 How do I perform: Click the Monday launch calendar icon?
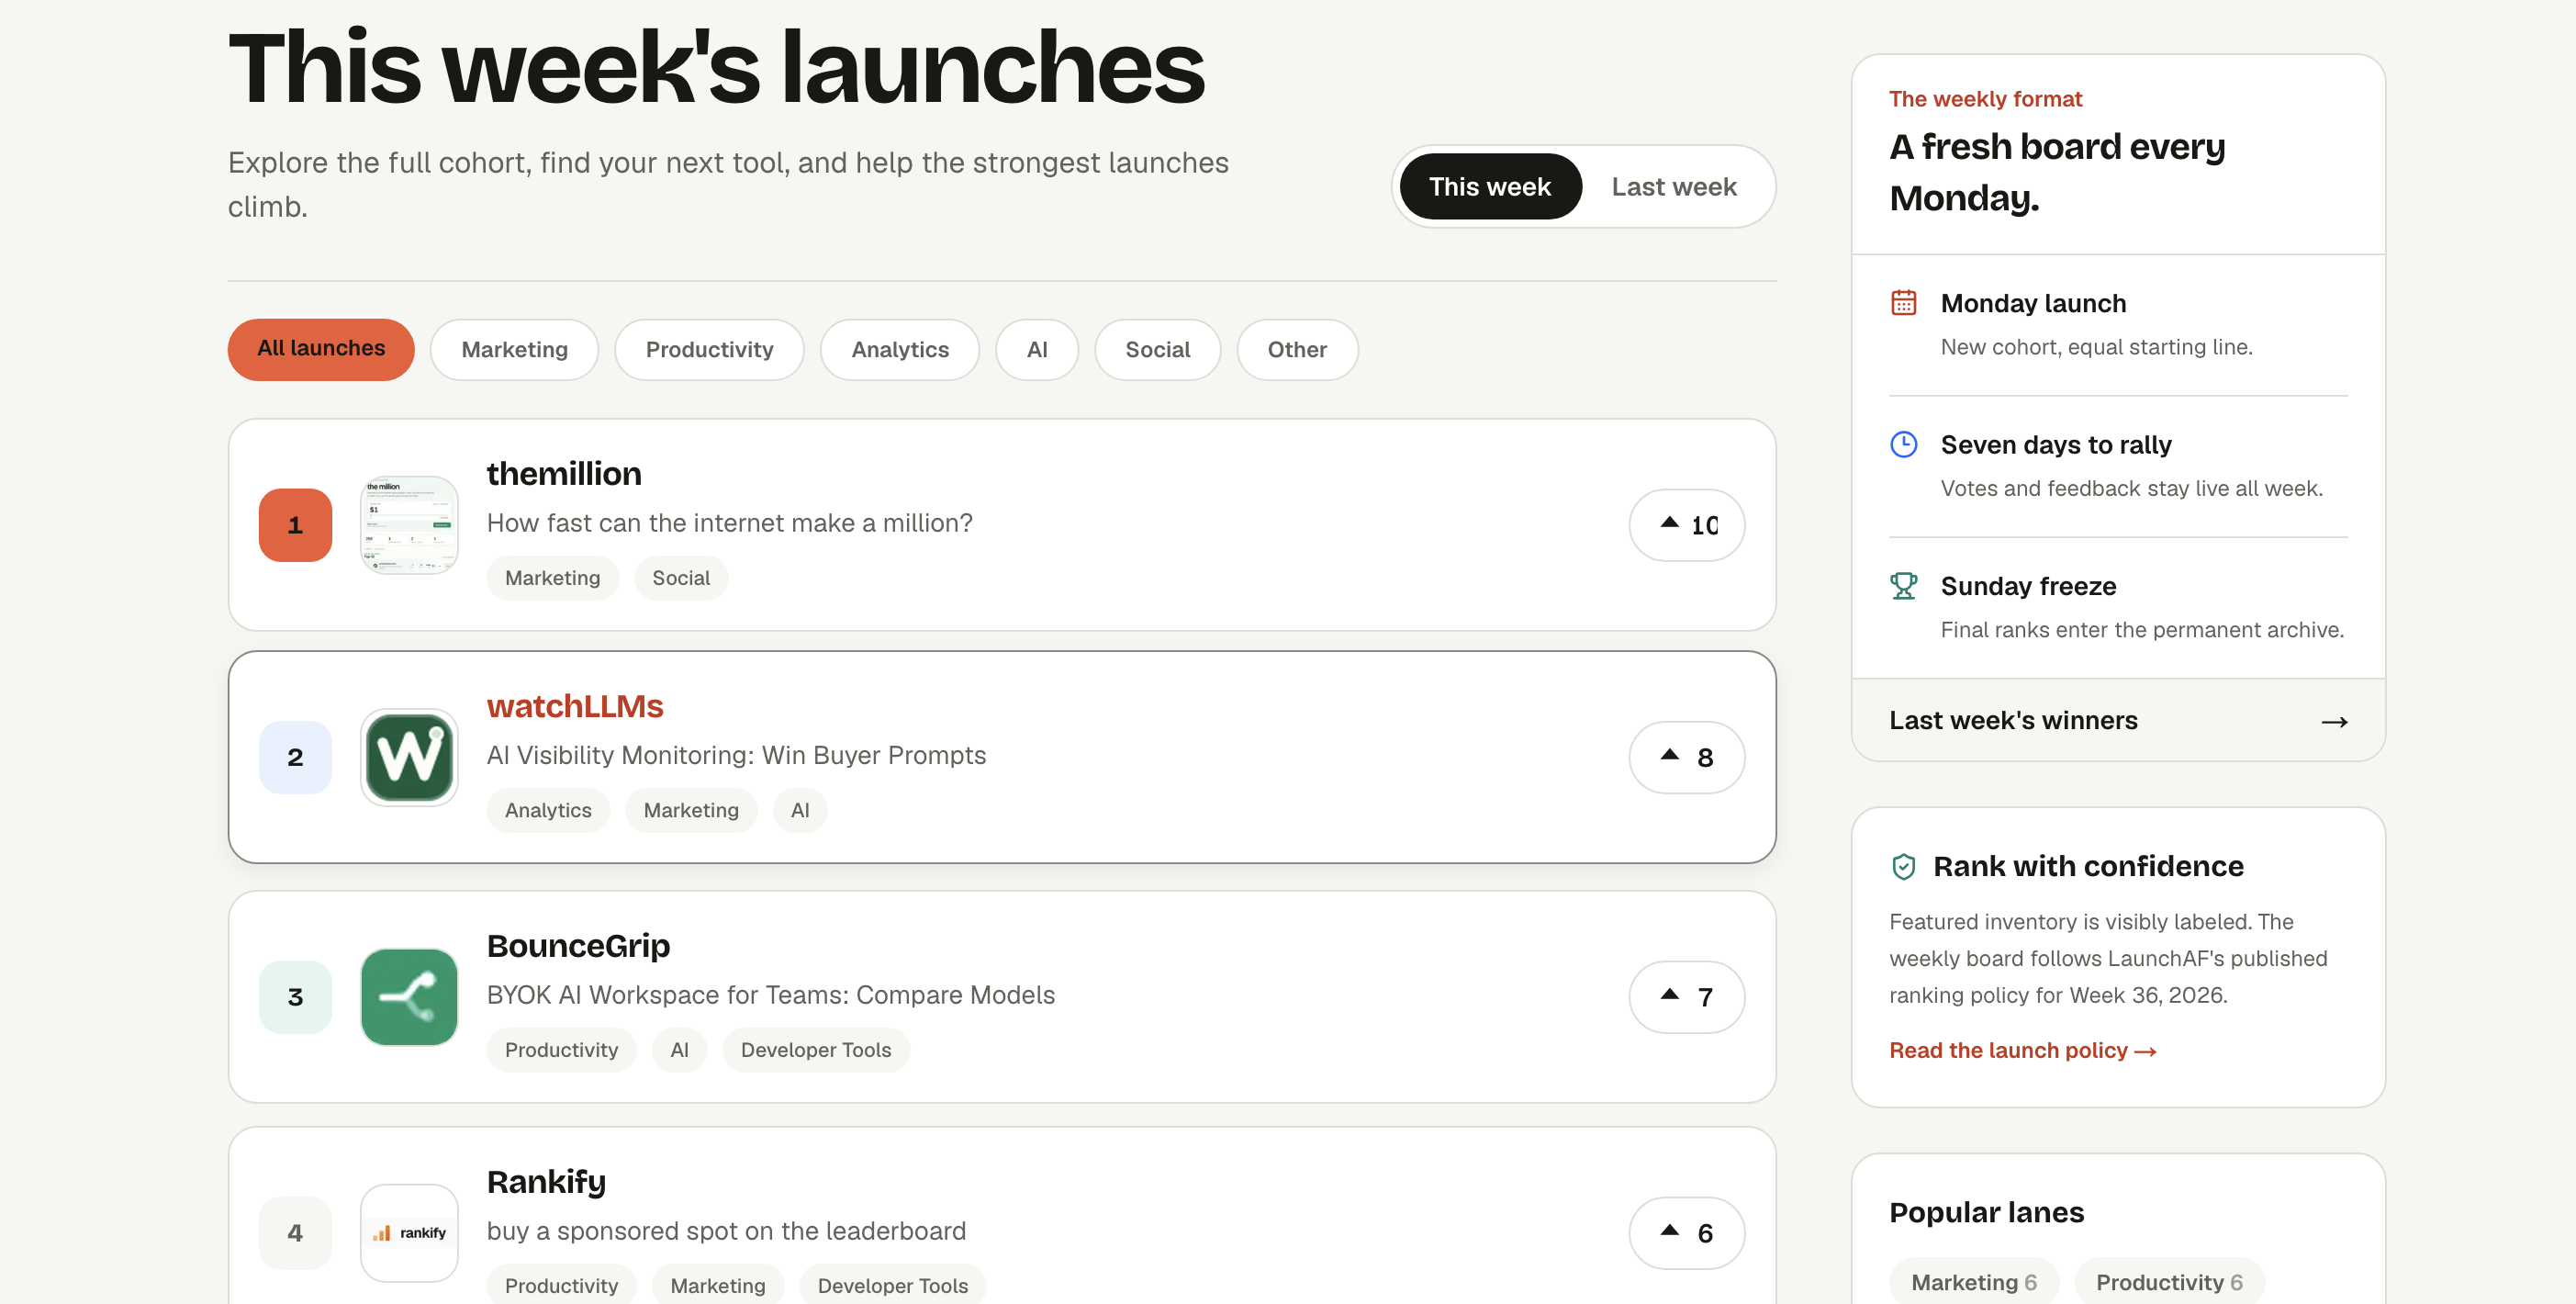[1903, 302]
